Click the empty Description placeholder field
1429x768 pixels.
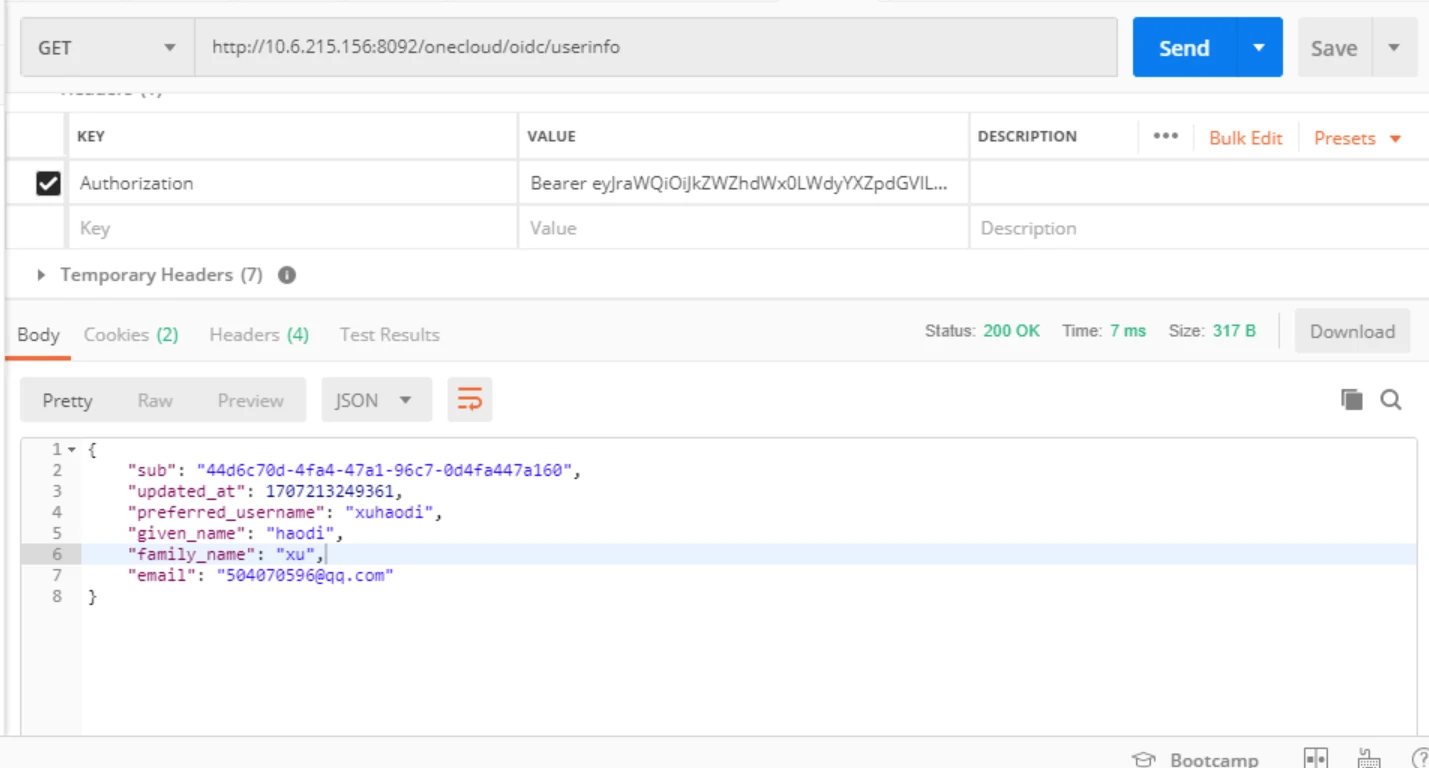click(1199, 228)
